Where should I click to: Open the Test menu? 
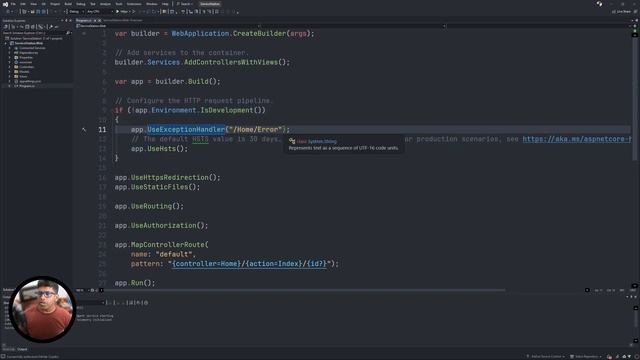click(93, 4)
